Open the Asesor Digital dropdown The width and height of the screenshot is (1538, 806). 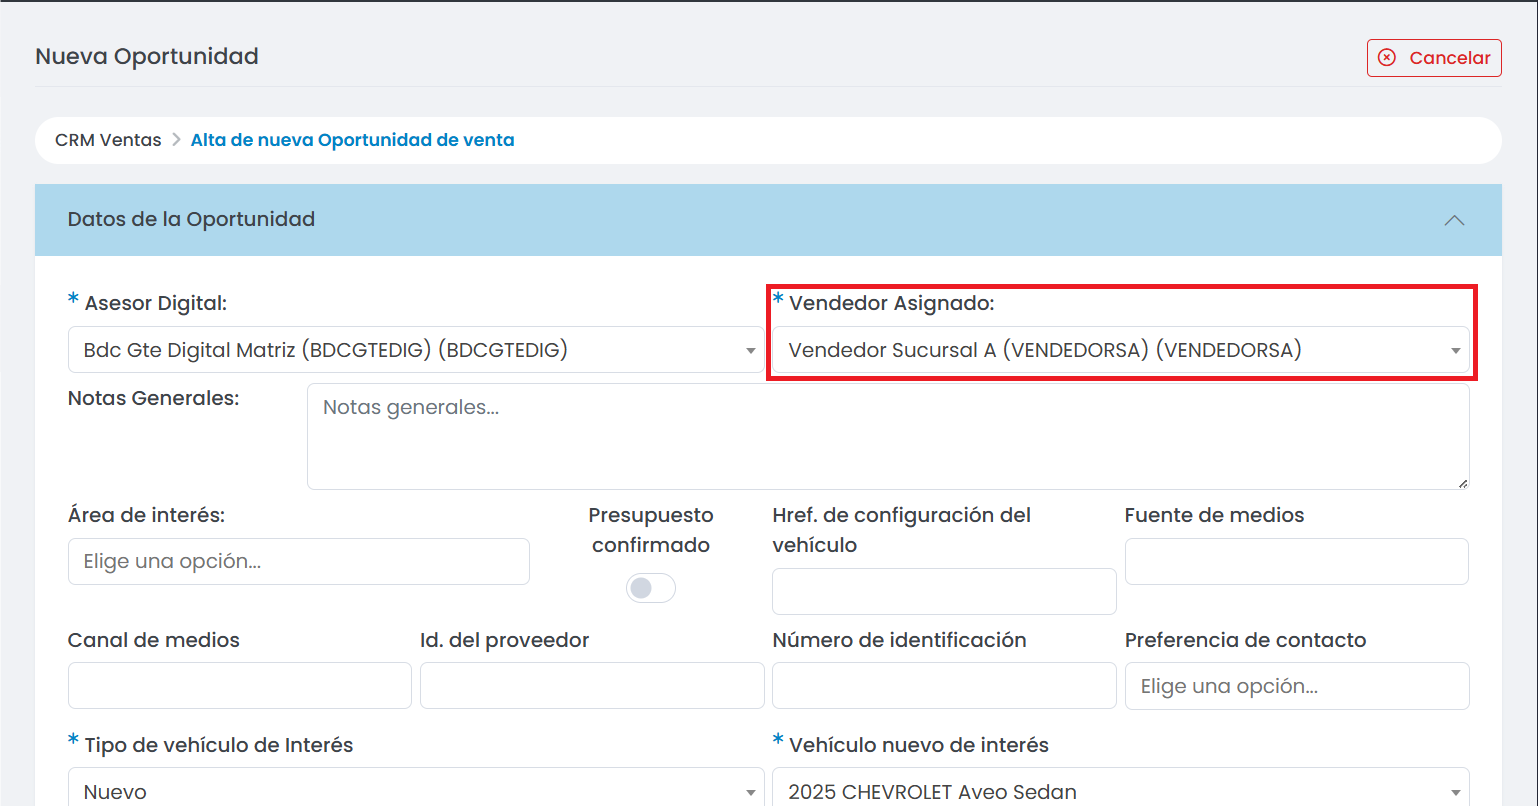click(416, 350)
